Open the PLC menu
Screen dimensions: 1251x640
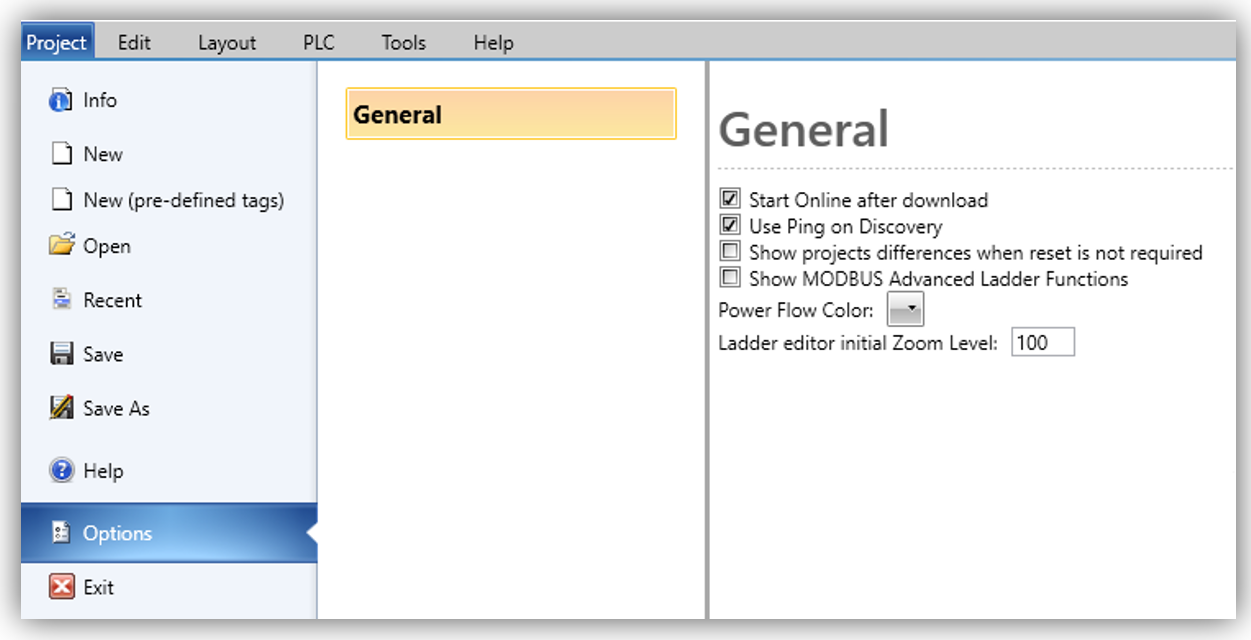coord(319,43)
